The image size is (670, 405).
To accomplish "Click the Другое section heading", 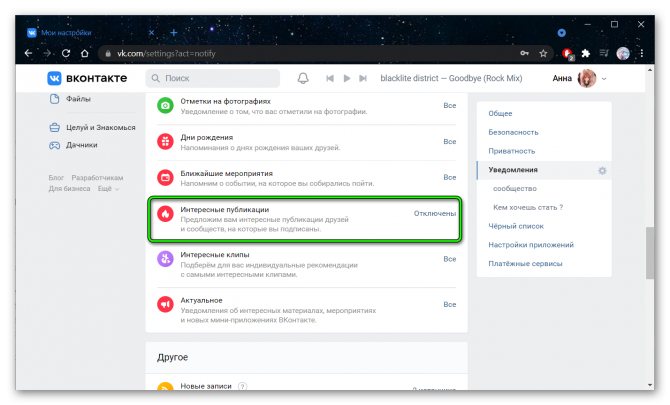I will click(x=172, y=357).
